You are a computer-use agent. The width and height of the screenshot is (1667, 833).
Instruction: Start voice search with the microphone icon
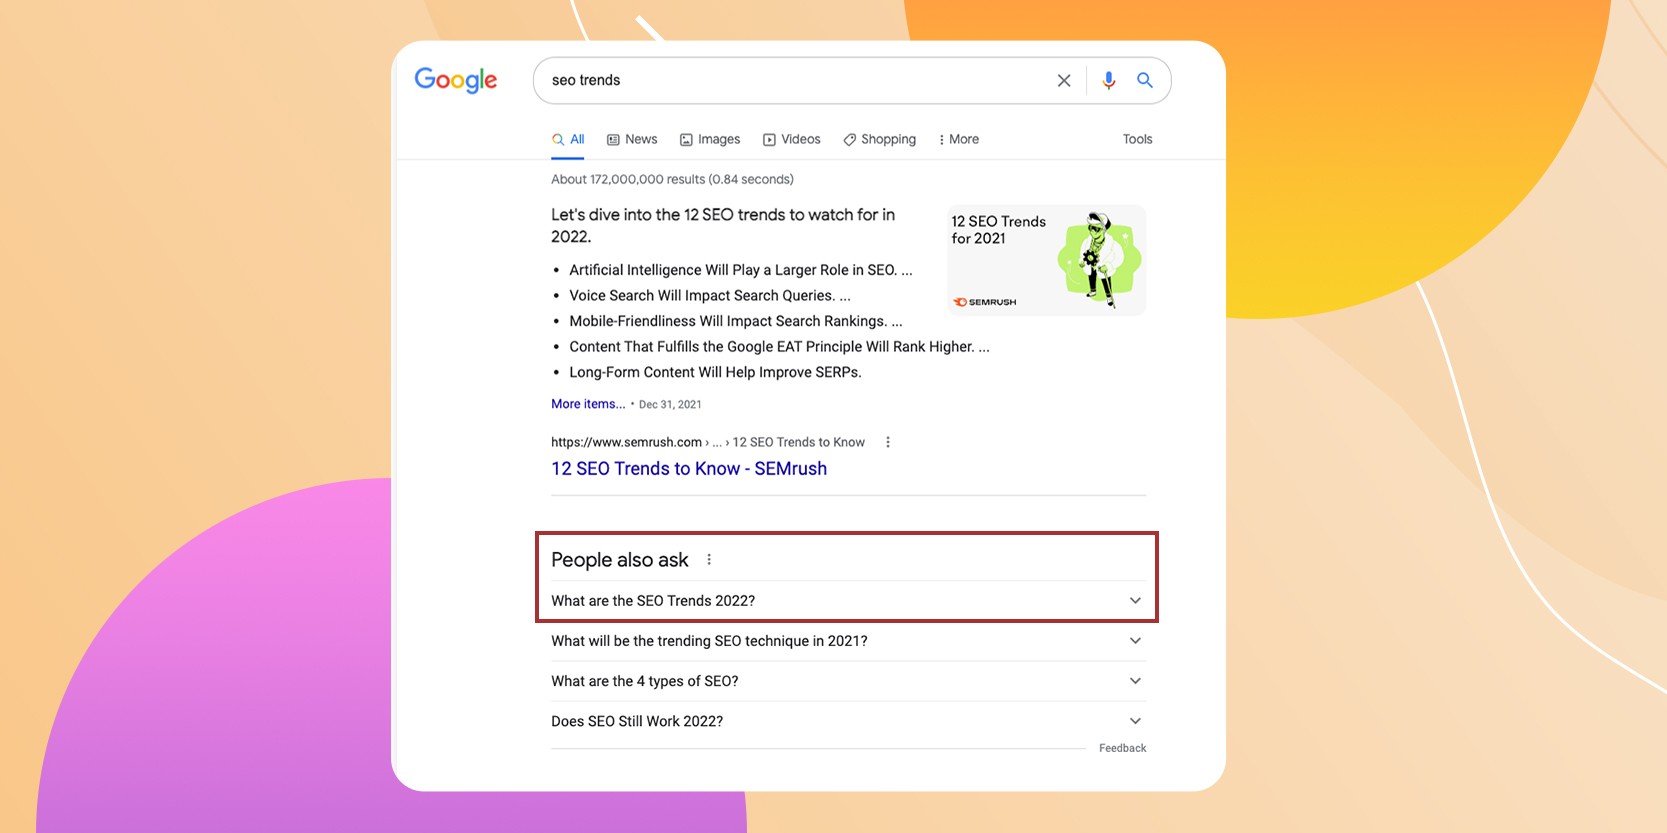(1108, 81)
